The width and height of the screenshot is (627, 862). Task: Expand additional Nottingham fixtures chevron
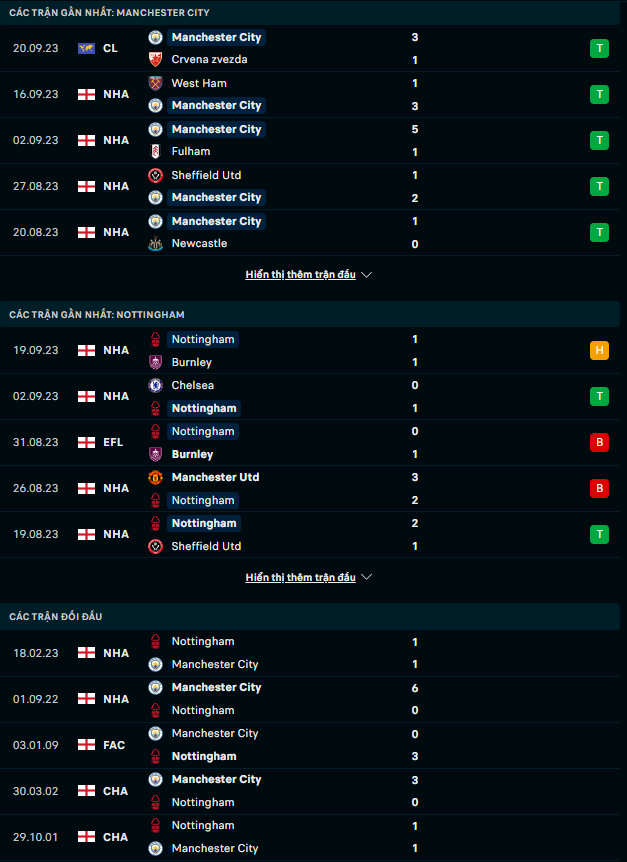(x=367, y=577)
